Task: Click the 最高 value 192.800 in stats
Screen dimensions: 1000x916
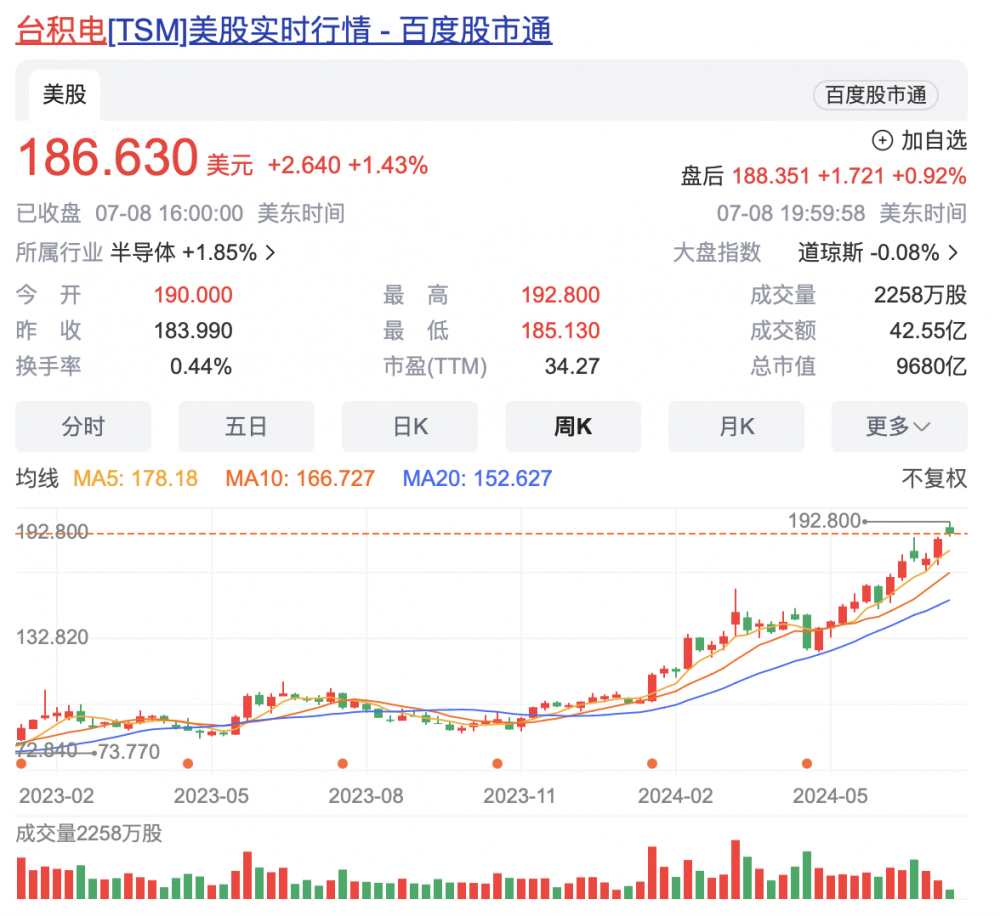Action: tap(560, 295)
